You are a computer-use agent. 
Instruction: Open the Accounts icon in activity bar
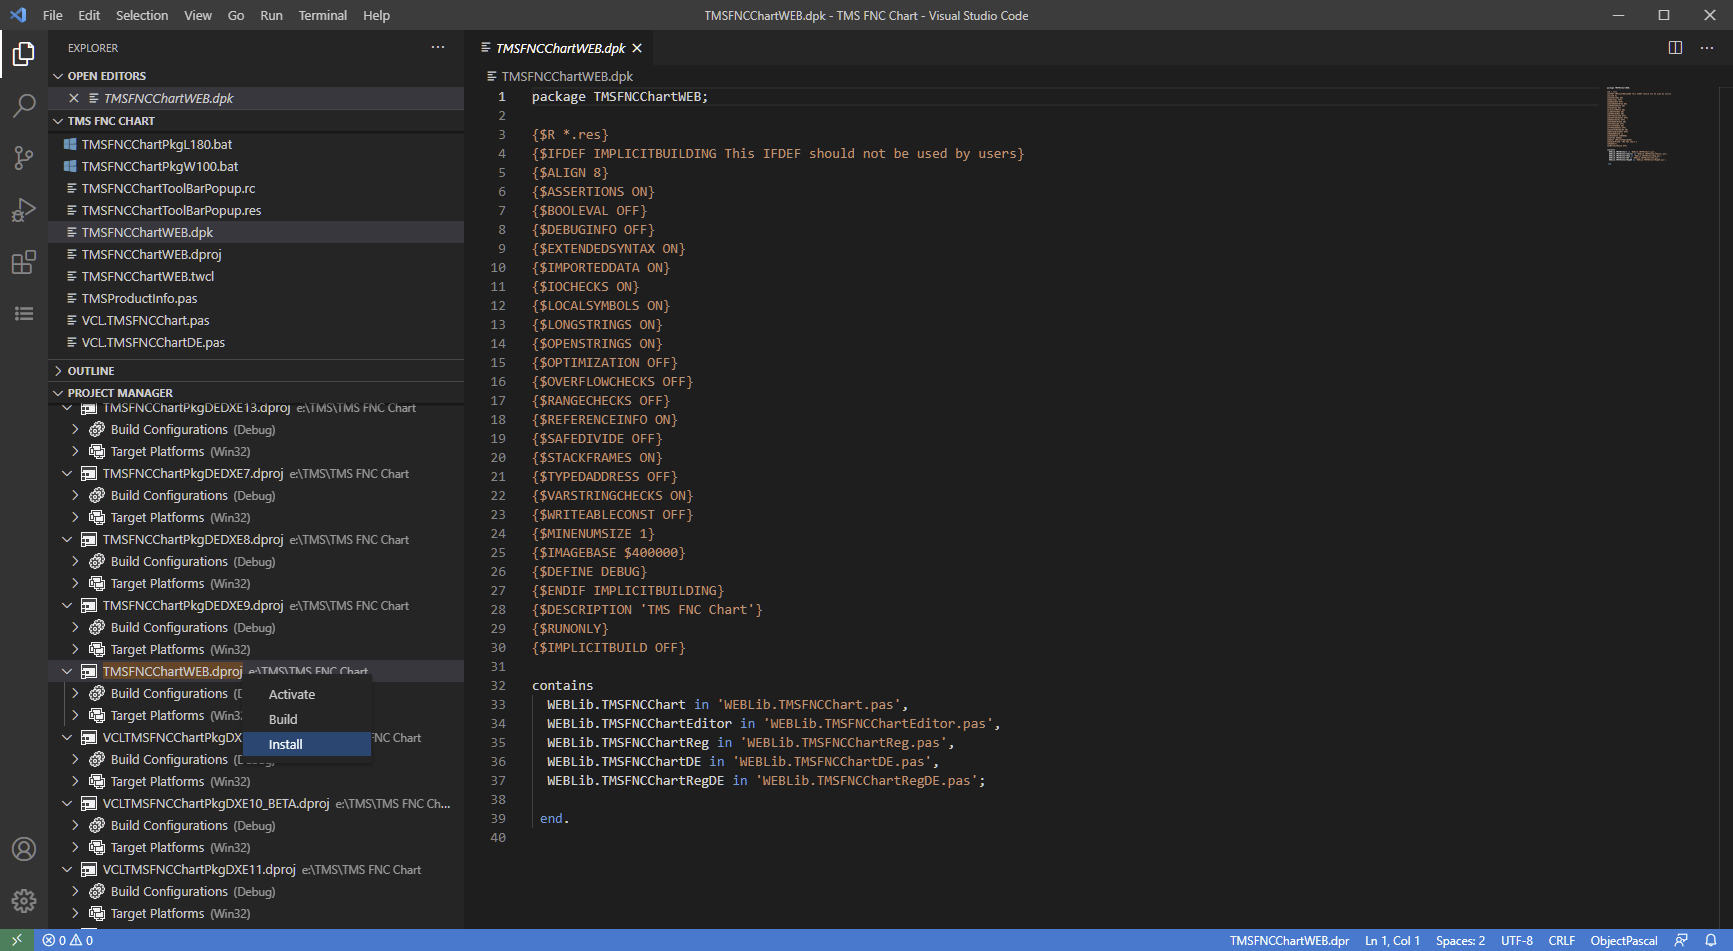[x=24, y=849]
